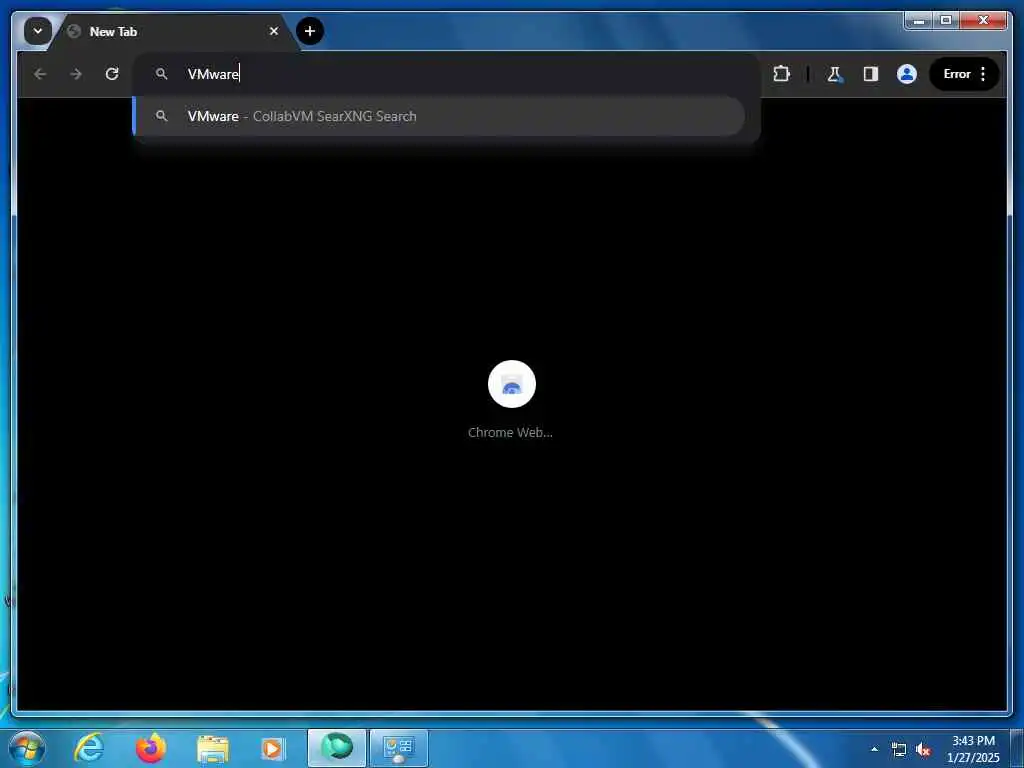Viewport: 1024px width, 768px height.
Task: Toggle the side panel icon
Action: (x=871, y=74)
